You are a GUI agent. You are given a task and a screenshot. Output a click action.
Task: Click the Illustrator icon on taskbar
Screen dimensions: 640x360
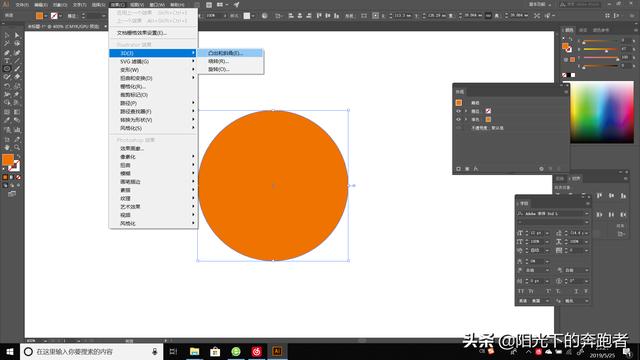(277, 351)
